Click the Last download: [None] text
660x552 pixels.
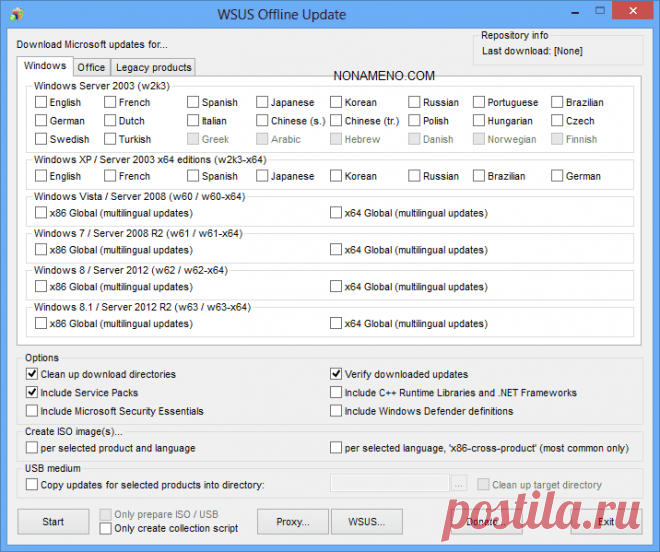[x=532, y=51]
